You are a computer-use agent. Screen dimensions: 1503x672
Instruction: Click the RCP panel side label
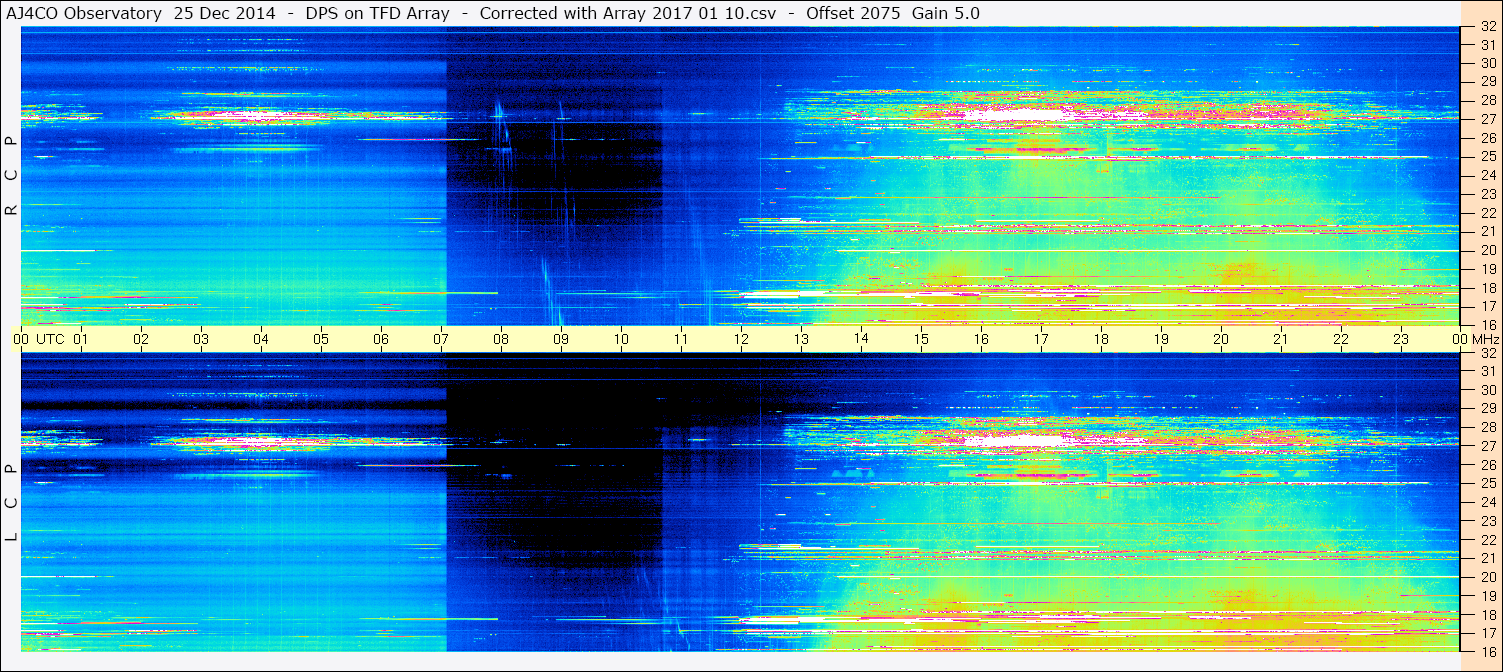[x=11, y=175]
